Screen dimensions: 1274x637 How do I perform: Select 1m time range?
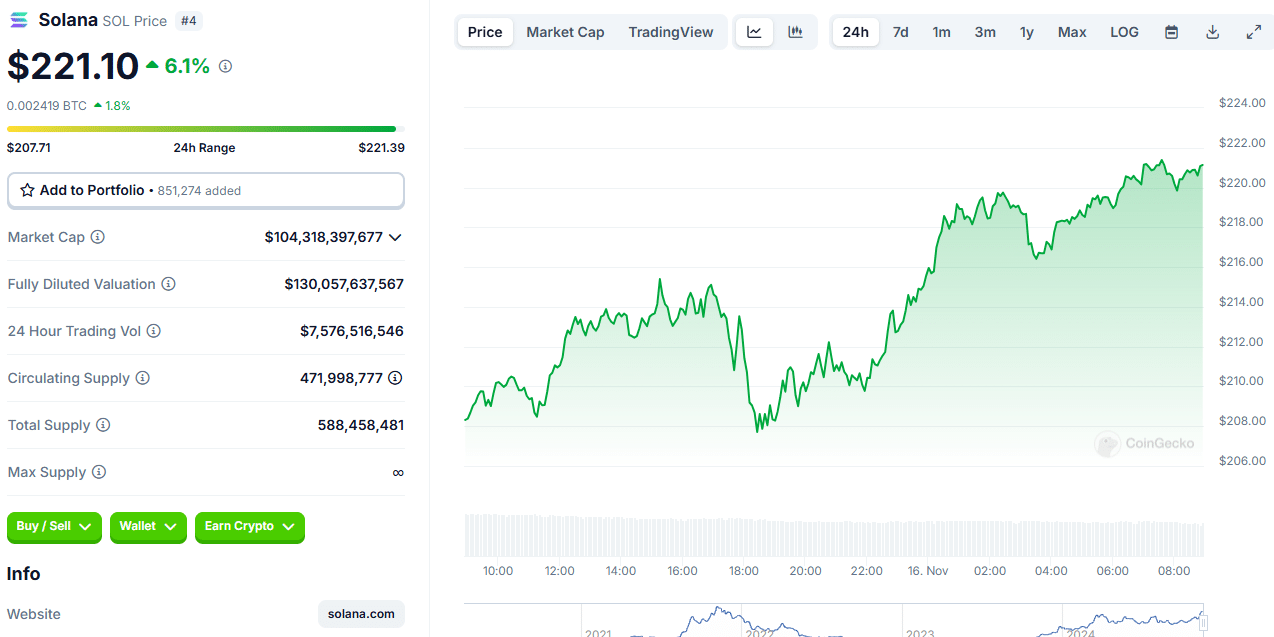(x=942, y=32)
